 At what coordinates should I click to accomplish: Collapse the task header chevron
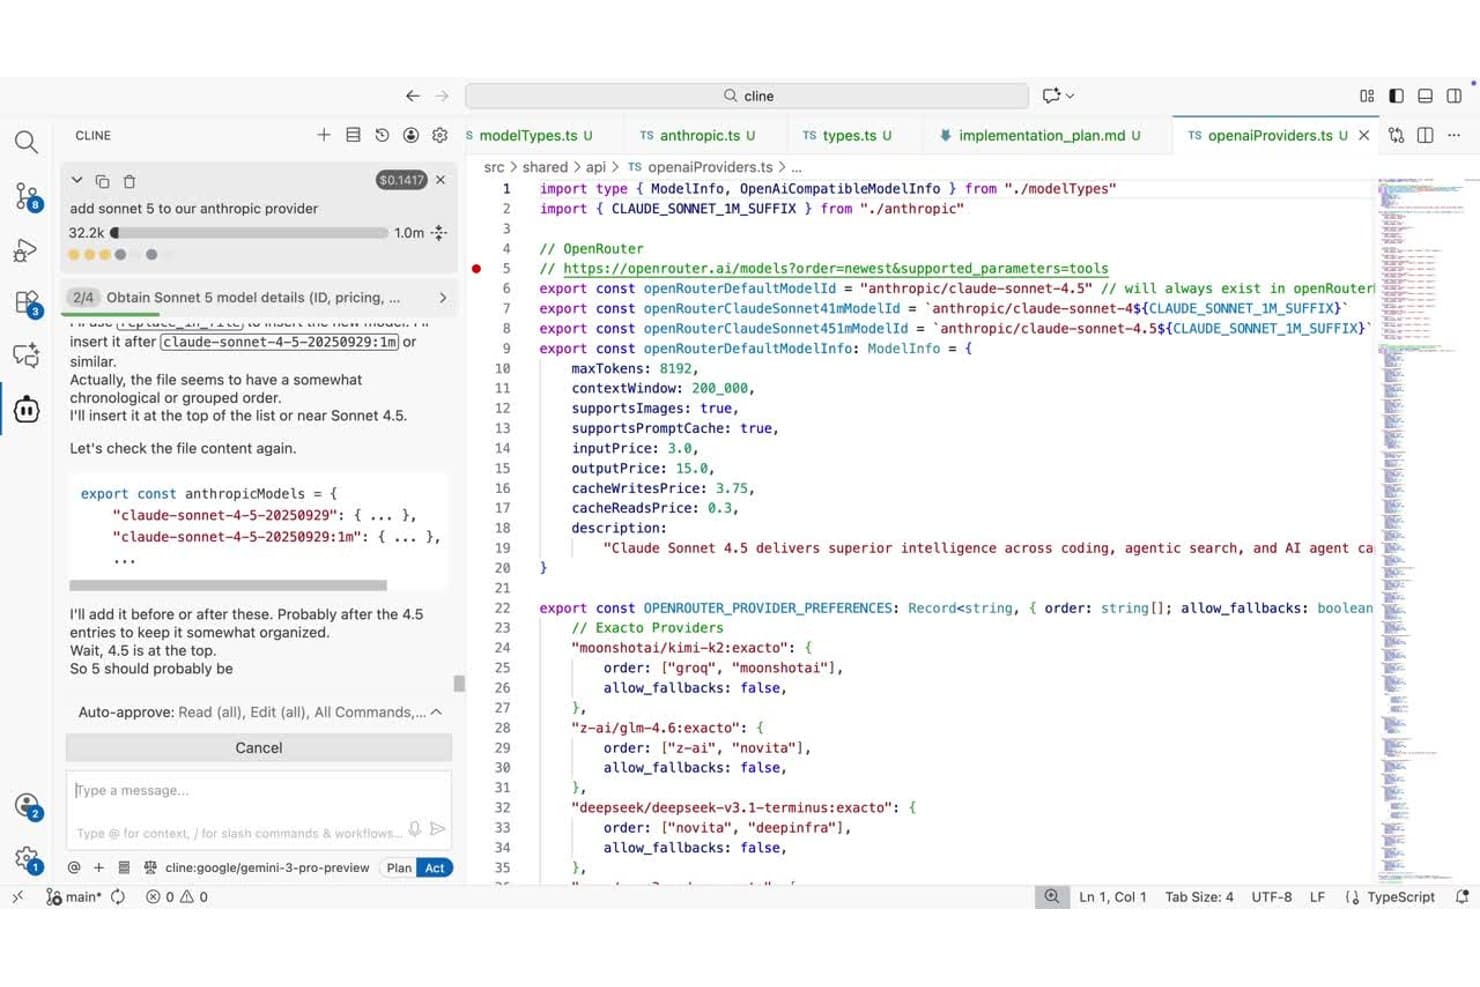click(x=76, y=181)
